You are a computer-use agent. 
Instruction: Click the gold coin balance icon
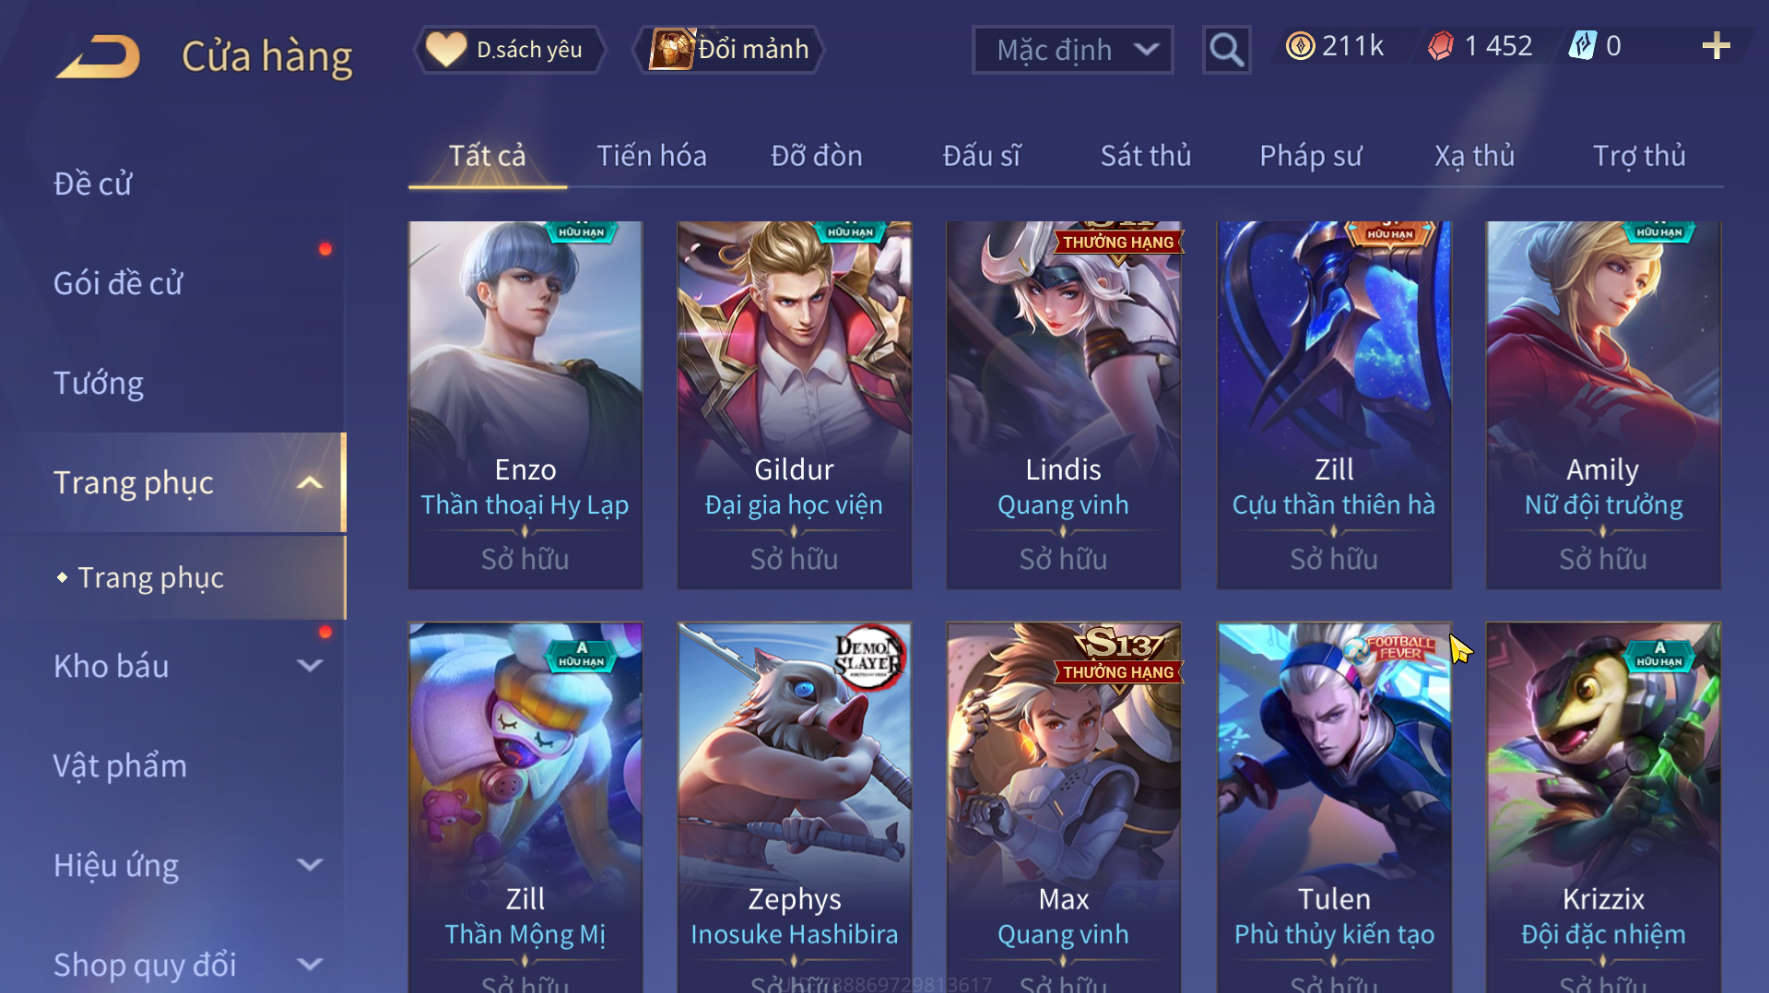(x=1300, y=46)
